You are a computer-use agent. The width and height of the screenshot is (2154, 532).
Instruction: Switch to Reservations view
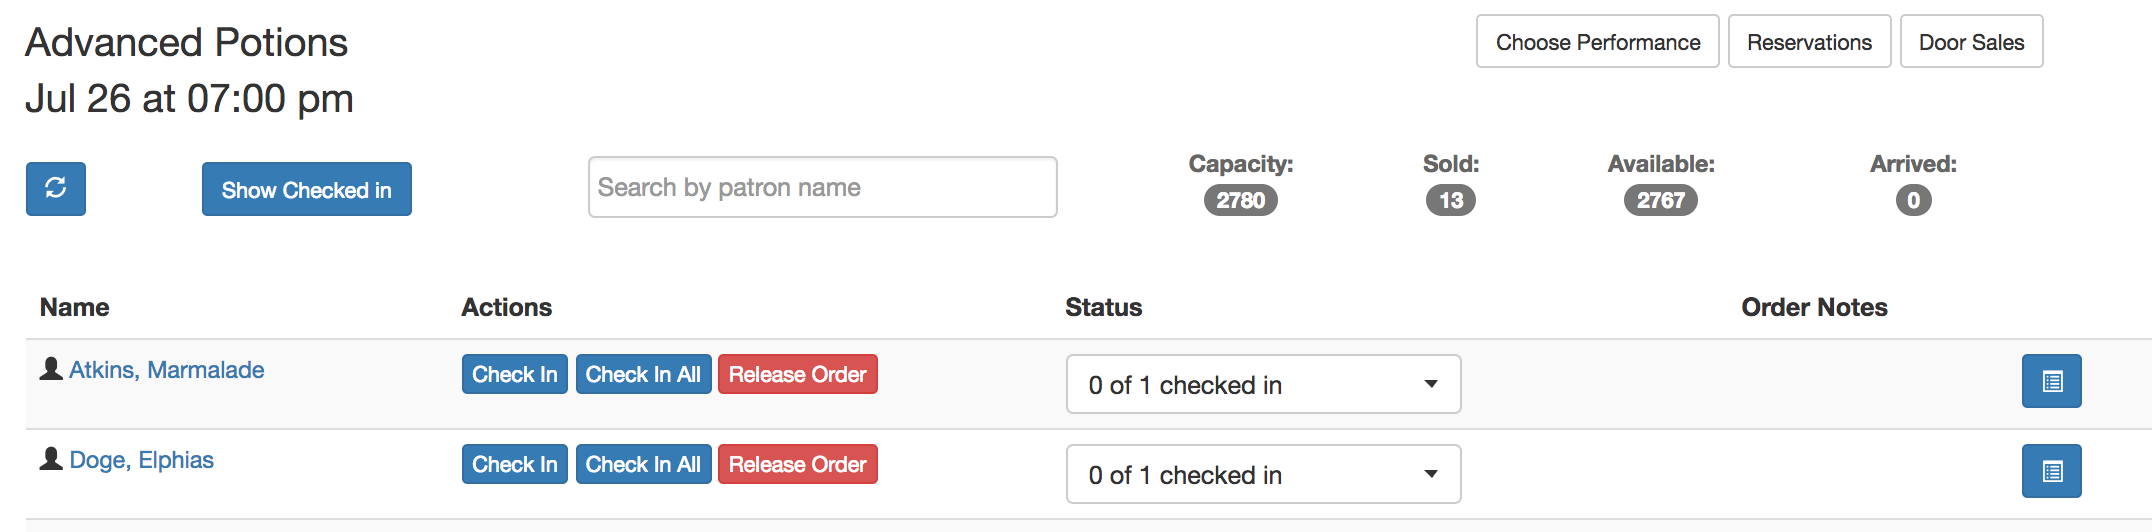pos(1810,41)
